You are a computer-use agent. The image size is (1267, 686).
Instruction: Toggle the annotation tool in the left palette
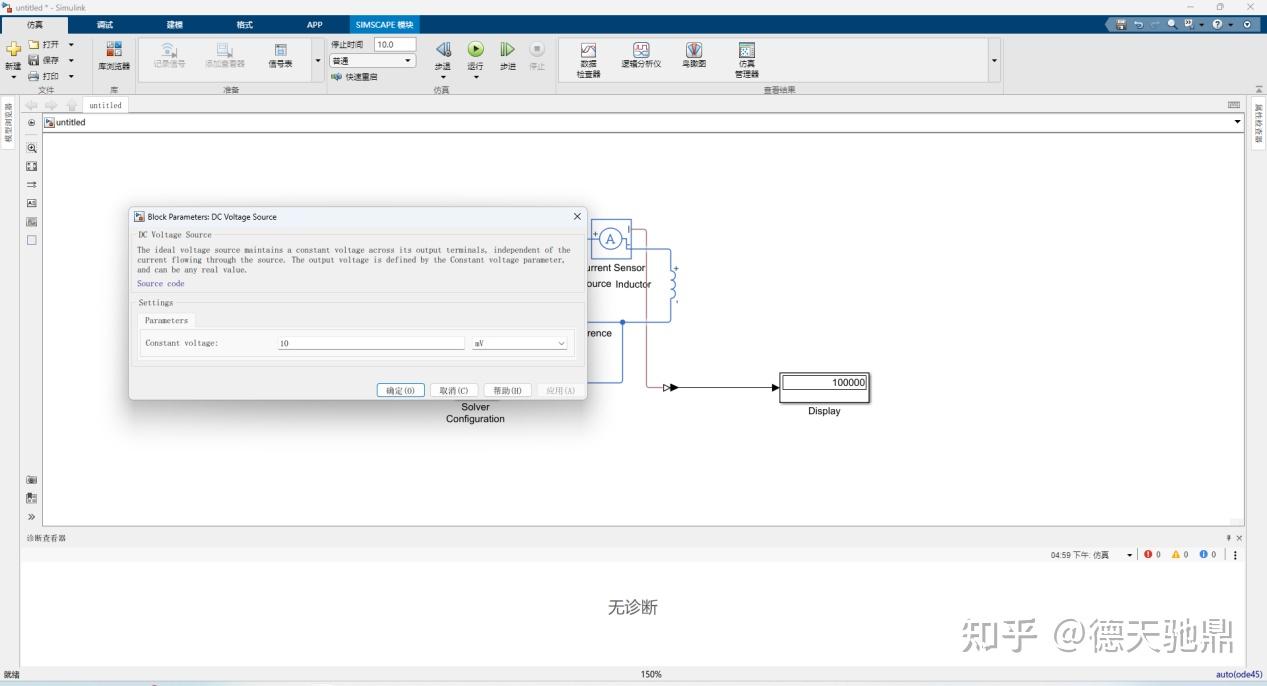[x=31, y=202]
